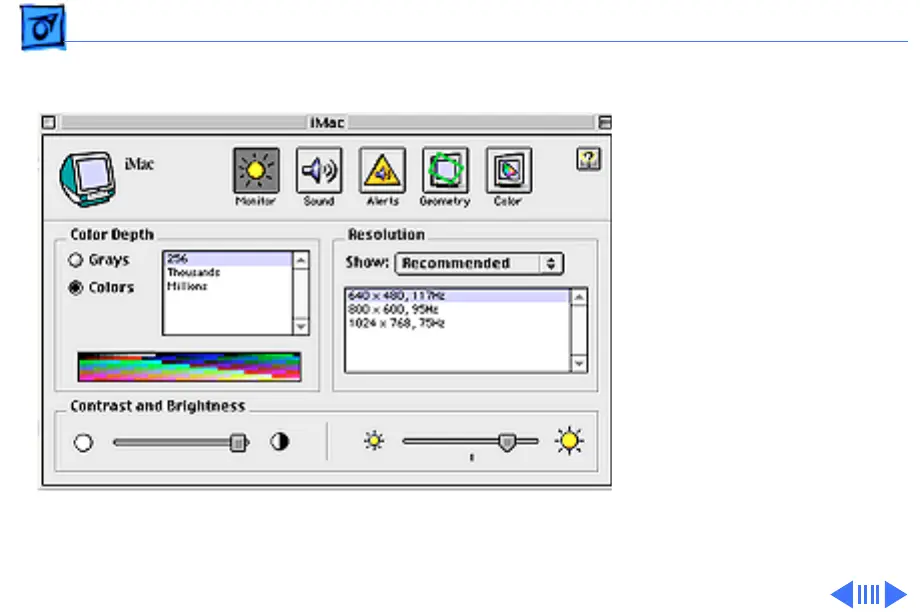The height and width of the screenshot is (612, 920).
Task: Click the help question mark button
Action: 588,159
